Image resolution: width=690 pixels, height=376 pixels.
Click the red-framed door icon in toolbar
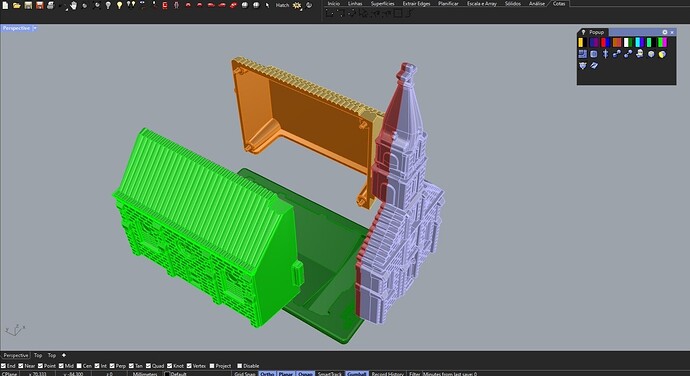pos(165,5)
